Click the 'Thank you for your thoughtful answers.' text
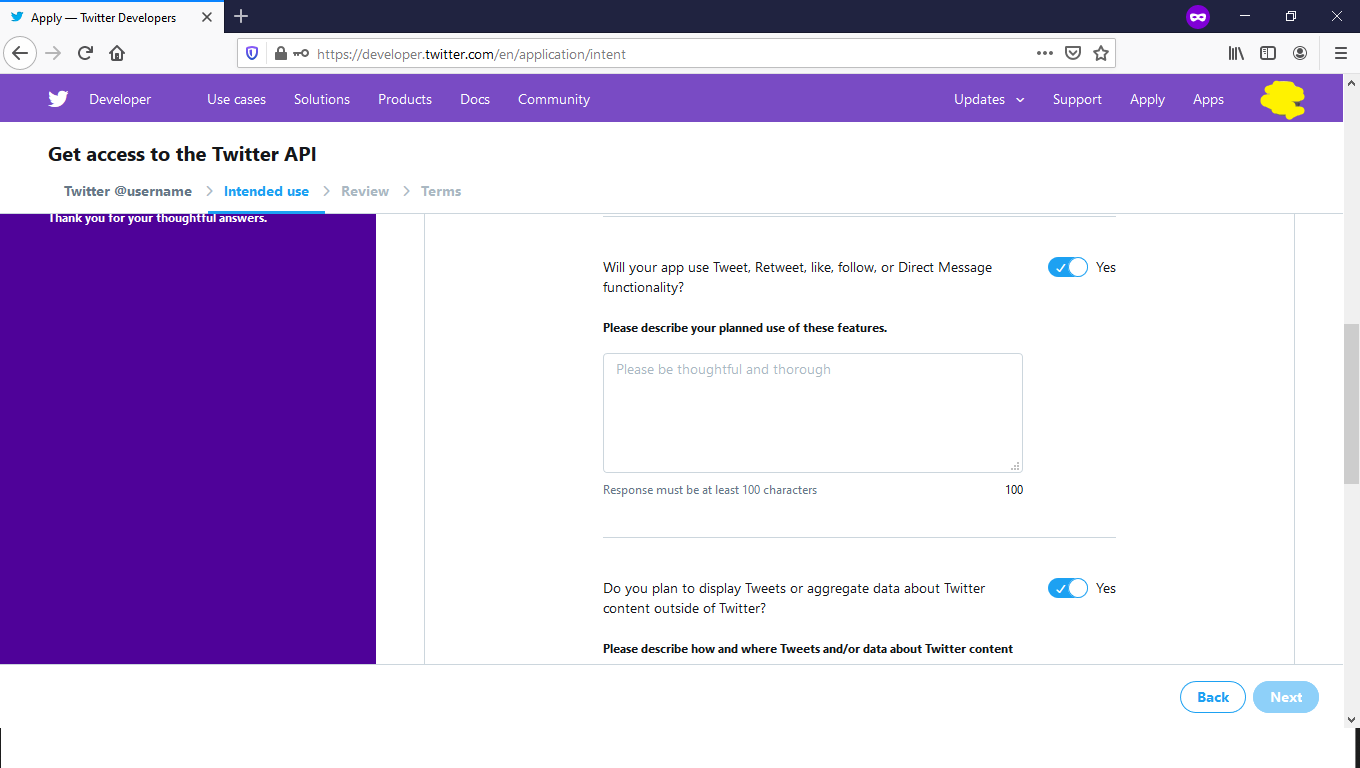1360x768 pixels. 158,219
